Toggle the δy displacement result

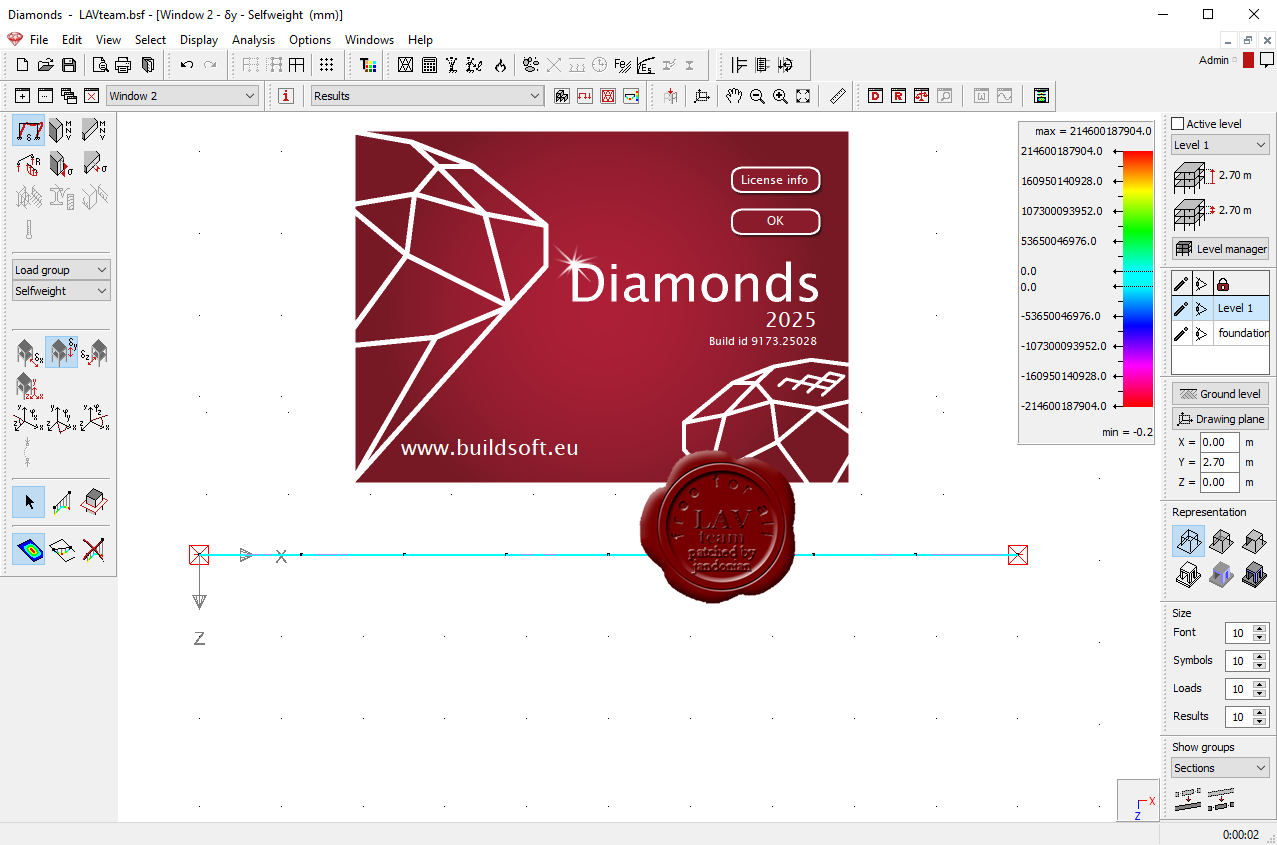61,353
